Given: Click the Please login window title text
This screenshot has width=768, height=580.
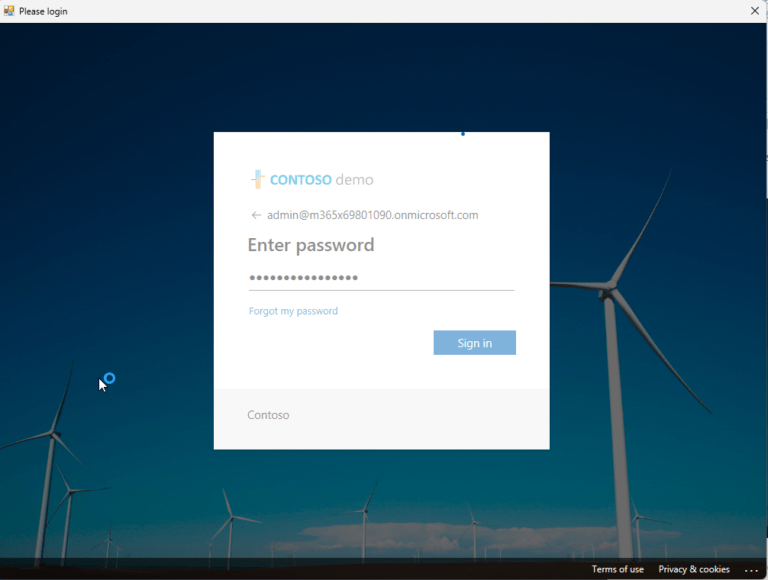Looking at the screenshot, I should [43, 11].
